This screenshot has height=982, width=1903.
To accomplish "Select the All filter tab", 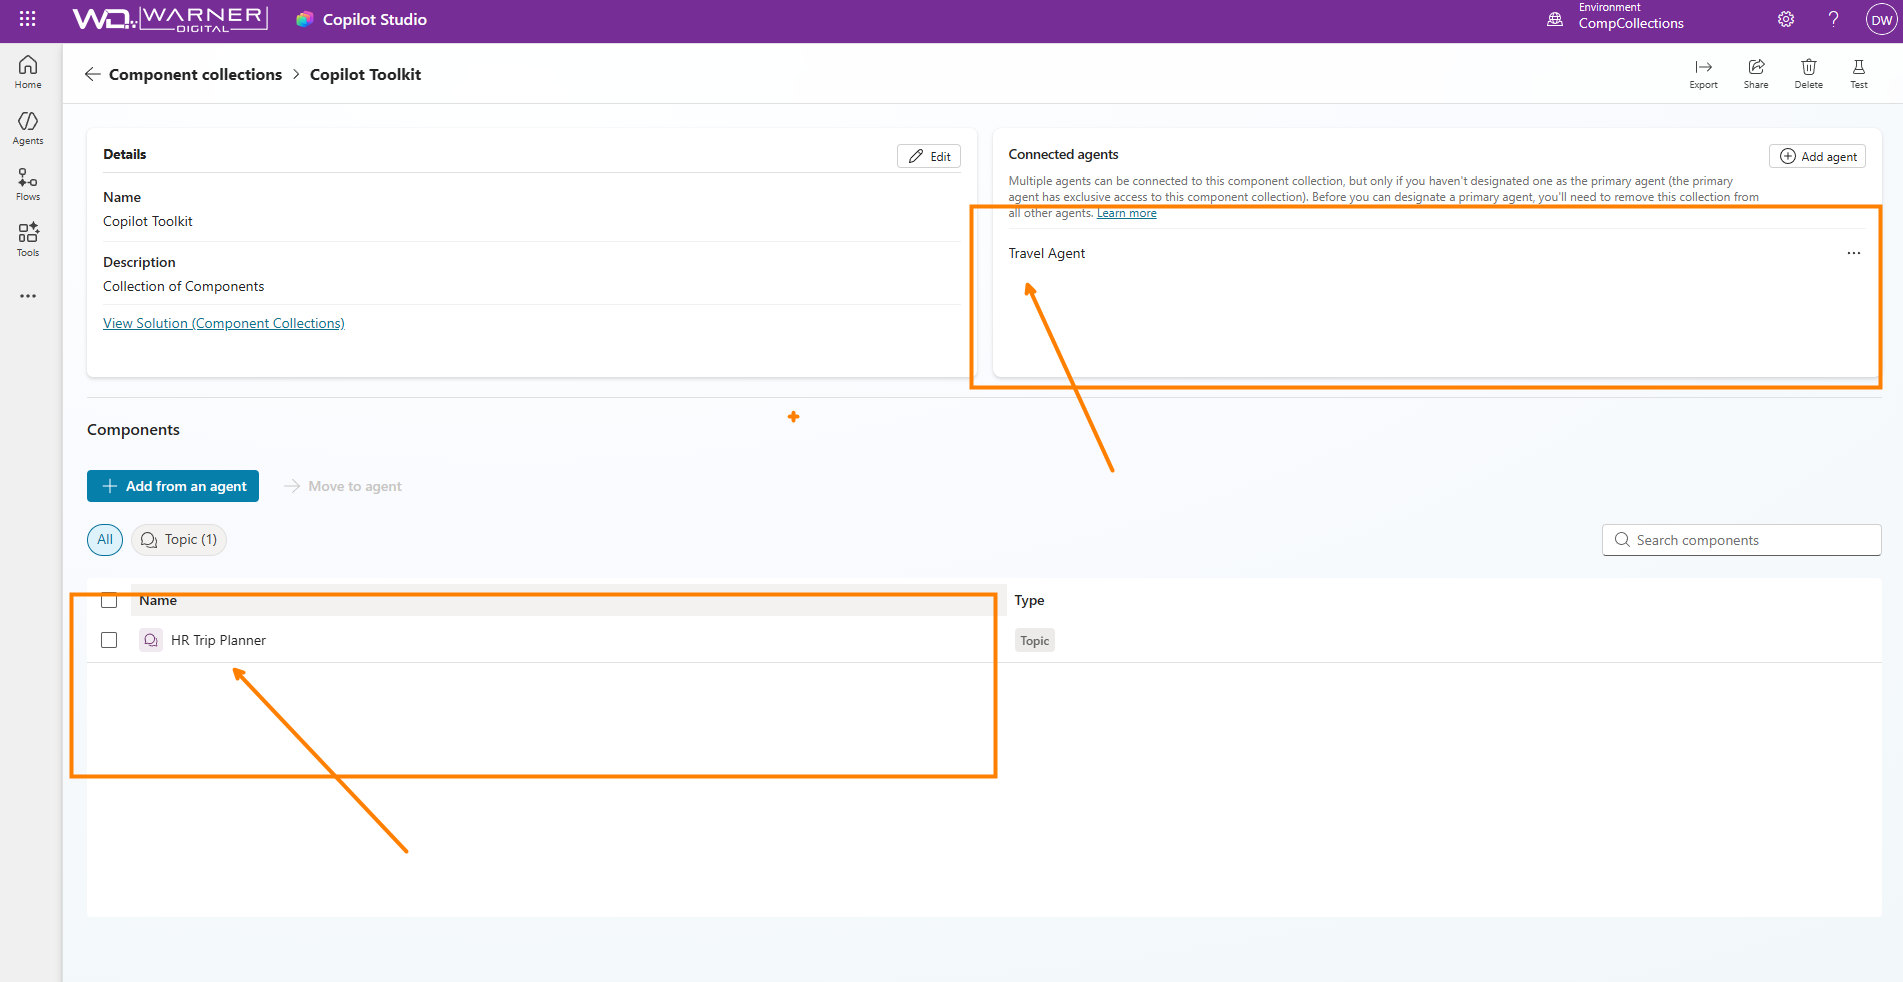I will (105, 540).
